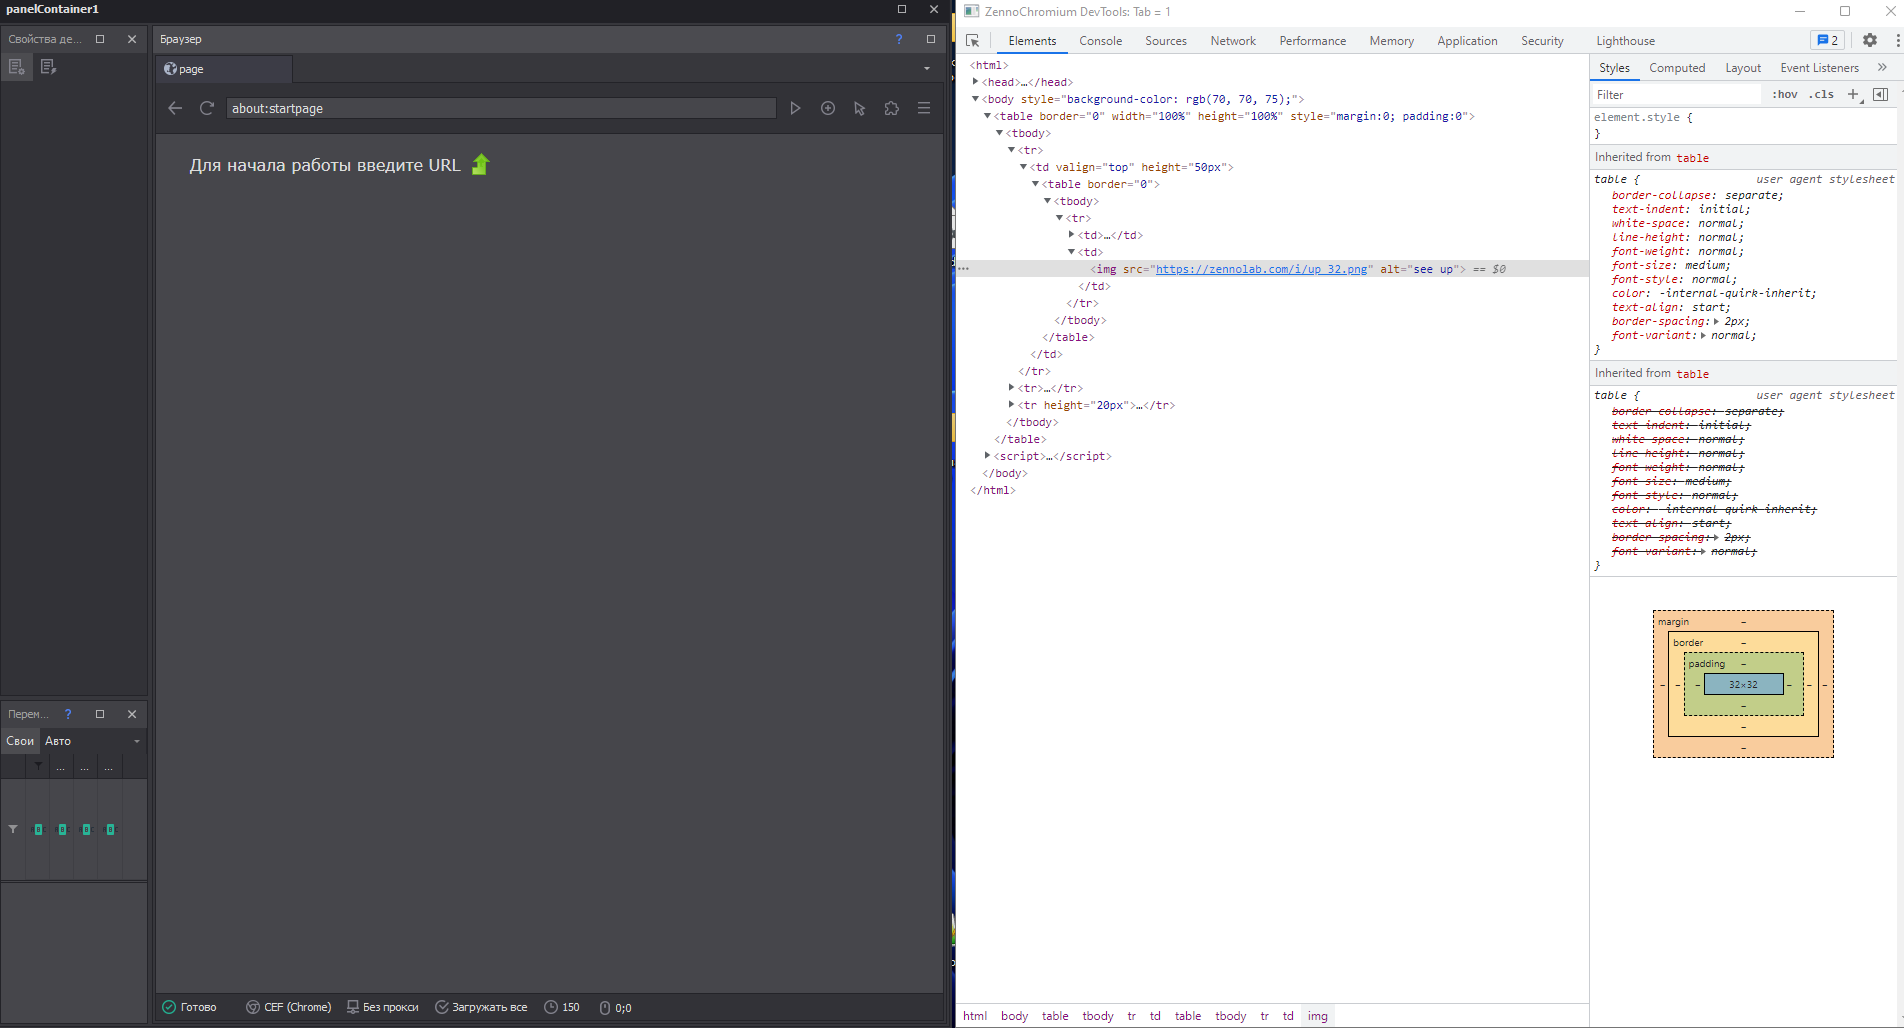Switch to the Layout styles tab
This screenshot has width=1904, height=1028.
1743,68
